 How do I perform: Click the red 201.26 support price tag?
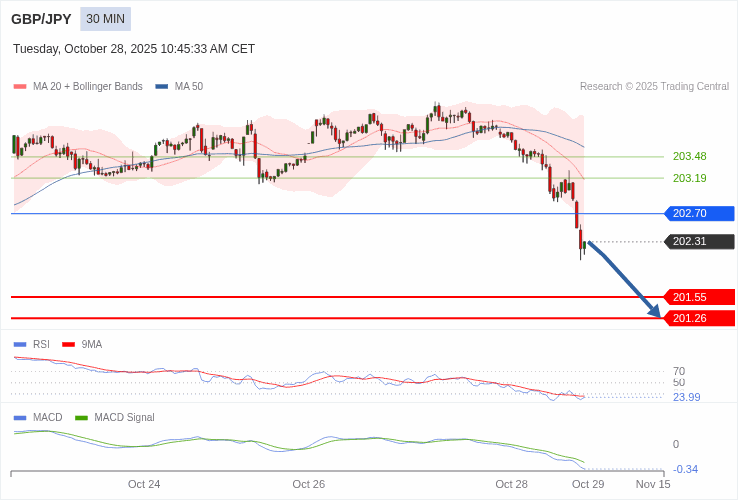tap(699, 318)
